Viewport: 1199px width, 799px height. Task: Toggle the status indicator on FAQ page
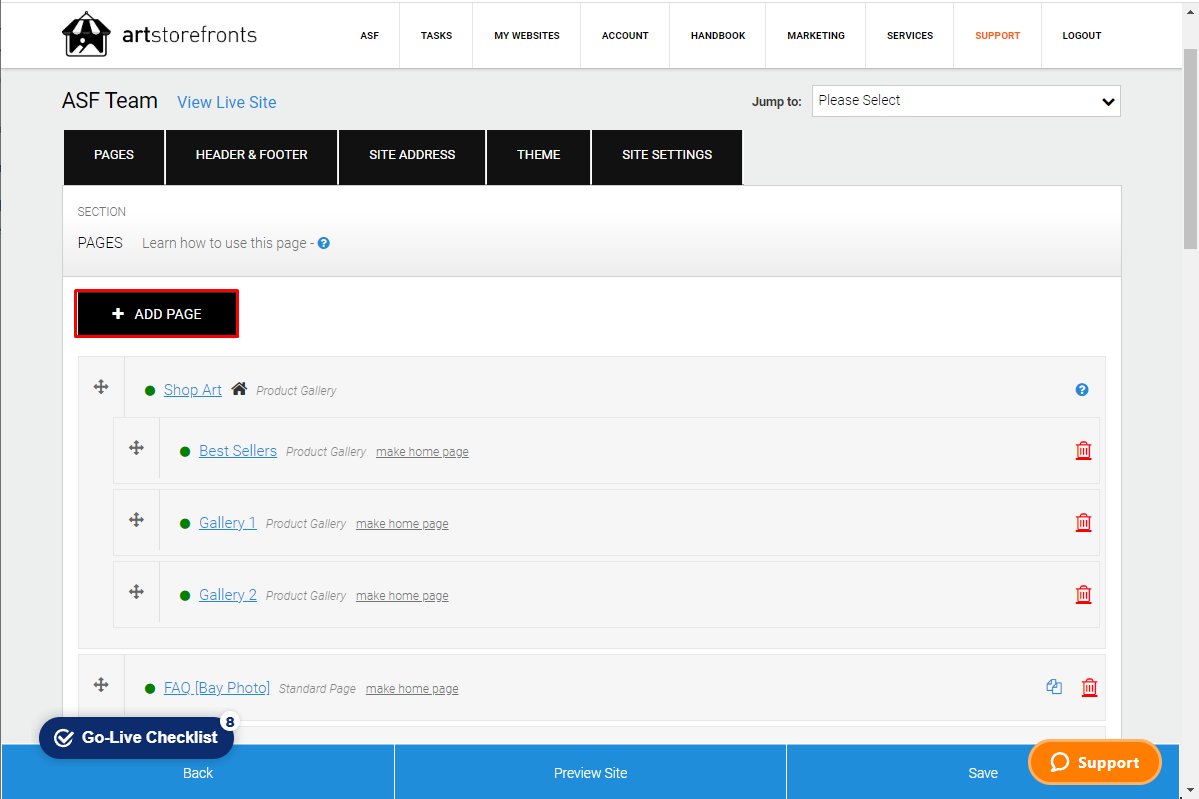[150, 687]
